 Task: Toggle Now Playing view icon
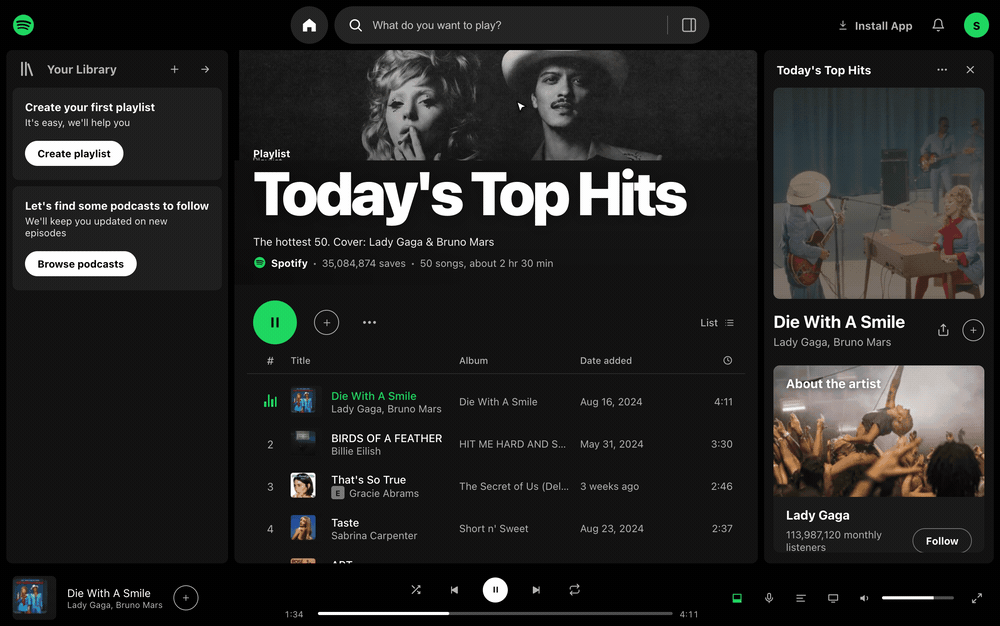[x=737, y=598]
